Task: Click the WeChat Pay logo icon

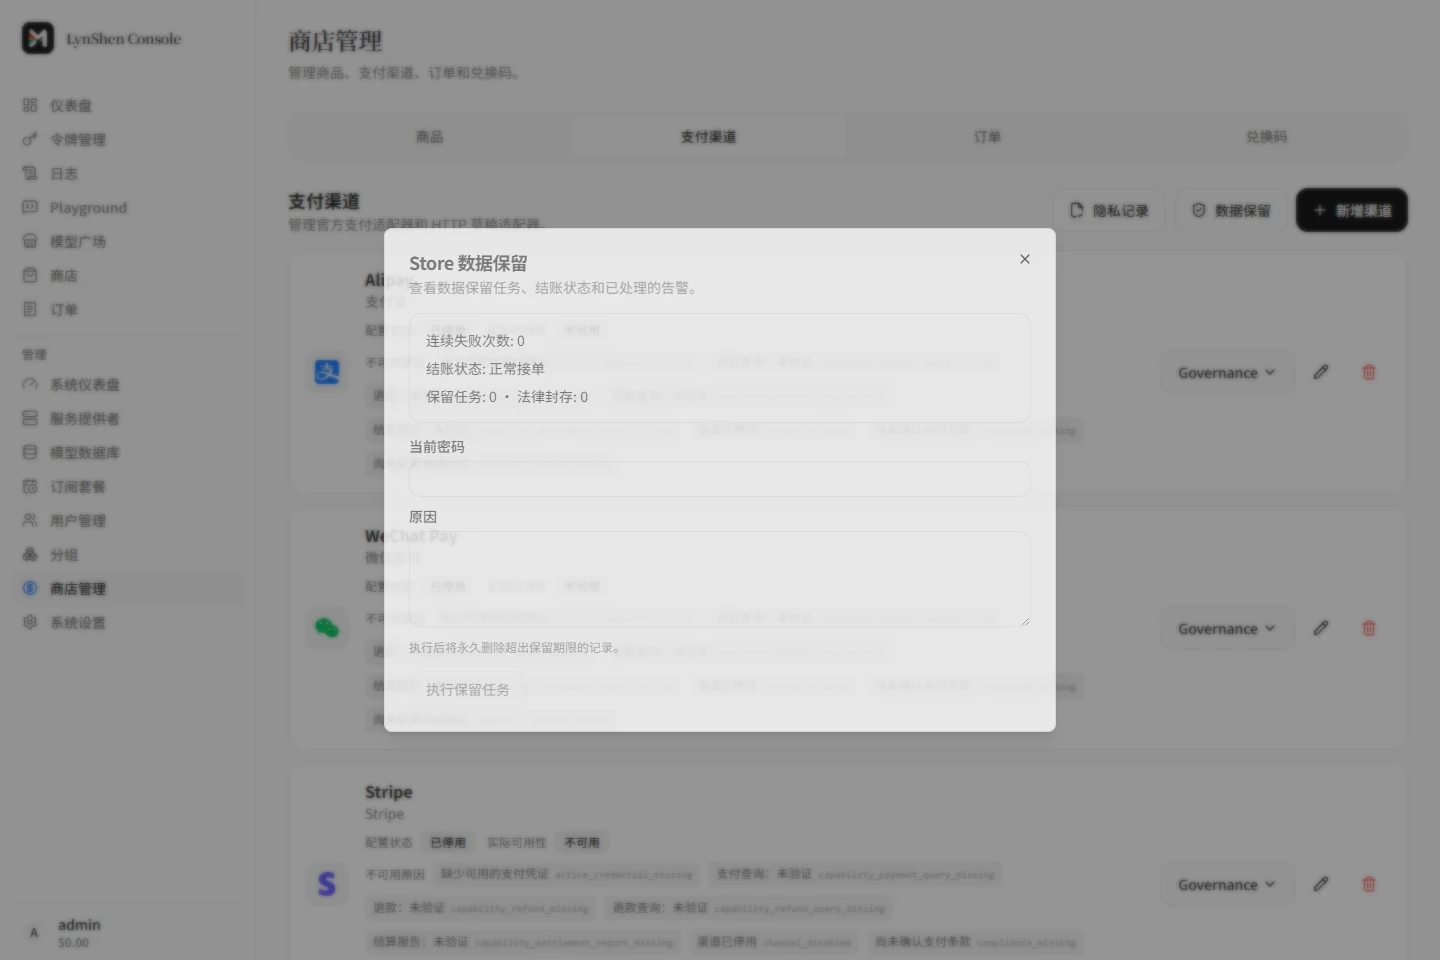Action: coord(327,628)
